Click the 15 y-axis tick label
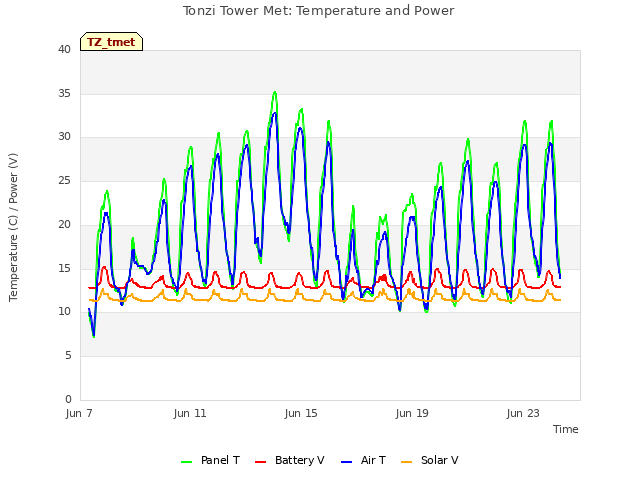The width and height of the screenshot is (640, 480). [x=64, y=268]
